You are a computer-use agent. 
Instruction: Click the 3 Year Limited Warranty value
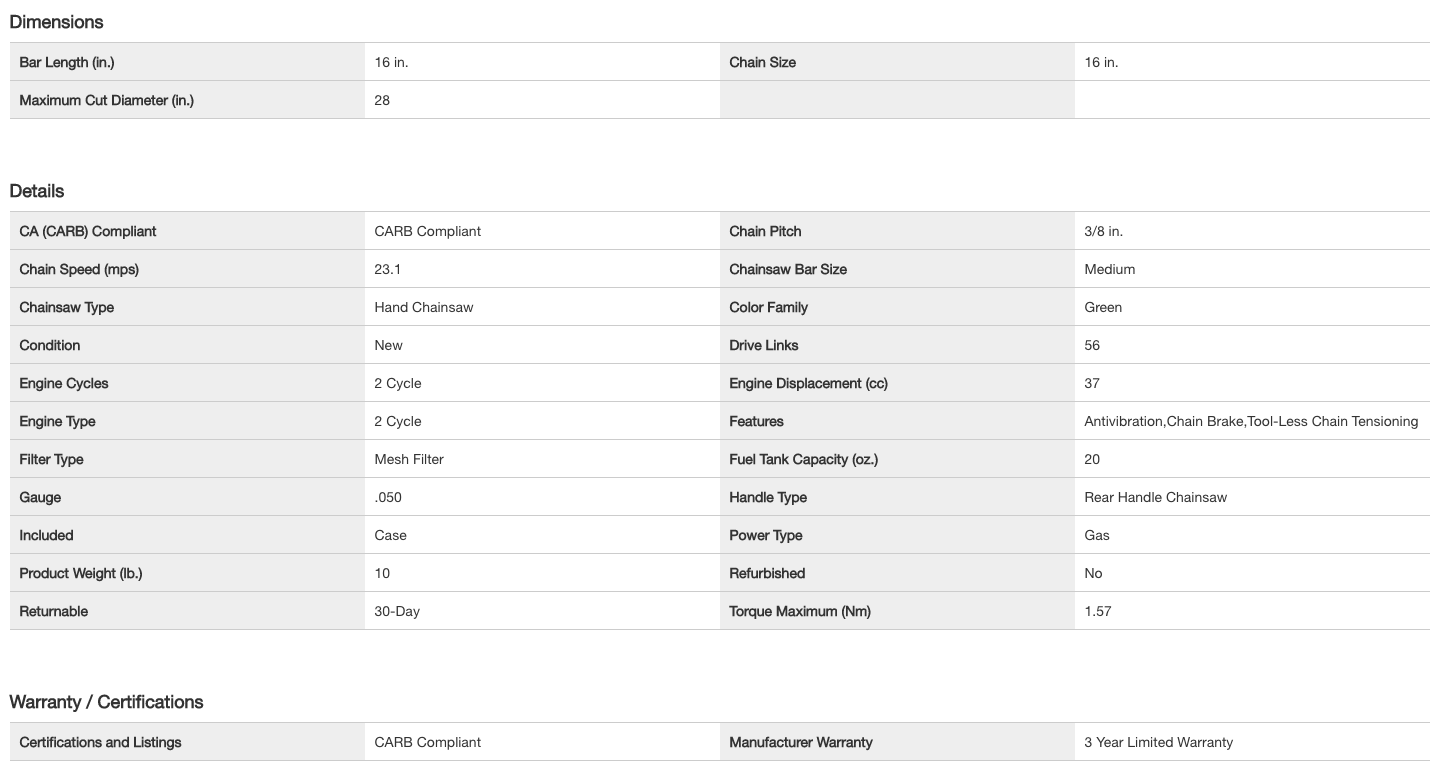pyautogui.click(x=1158, y=742)
